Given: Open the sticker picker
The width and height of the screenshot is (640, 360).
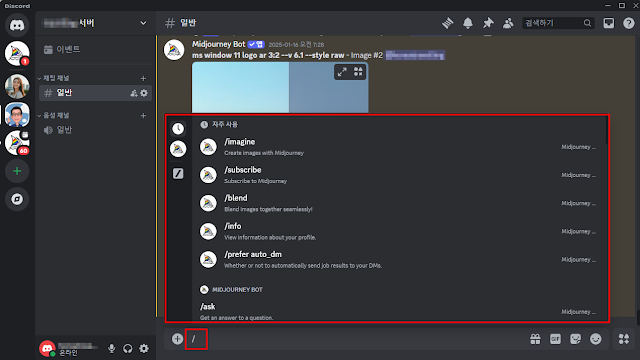Looking at the screenshot, I should 576,339.
